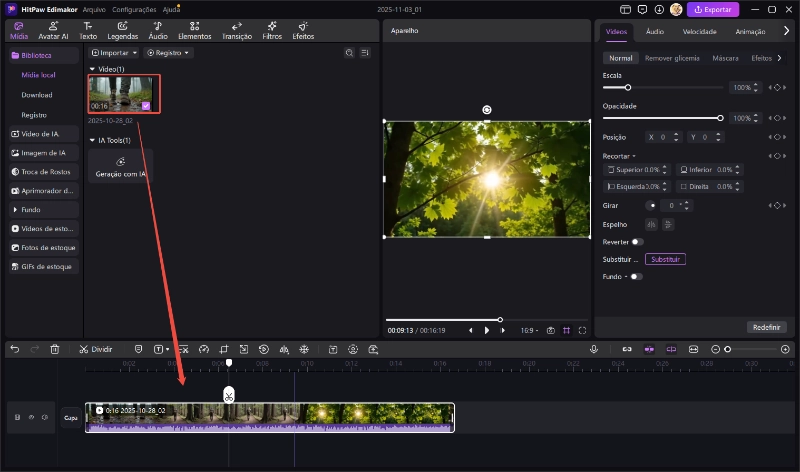Step to the next frame in preview
The image size is (800, 472).
(x=503, y=331)
